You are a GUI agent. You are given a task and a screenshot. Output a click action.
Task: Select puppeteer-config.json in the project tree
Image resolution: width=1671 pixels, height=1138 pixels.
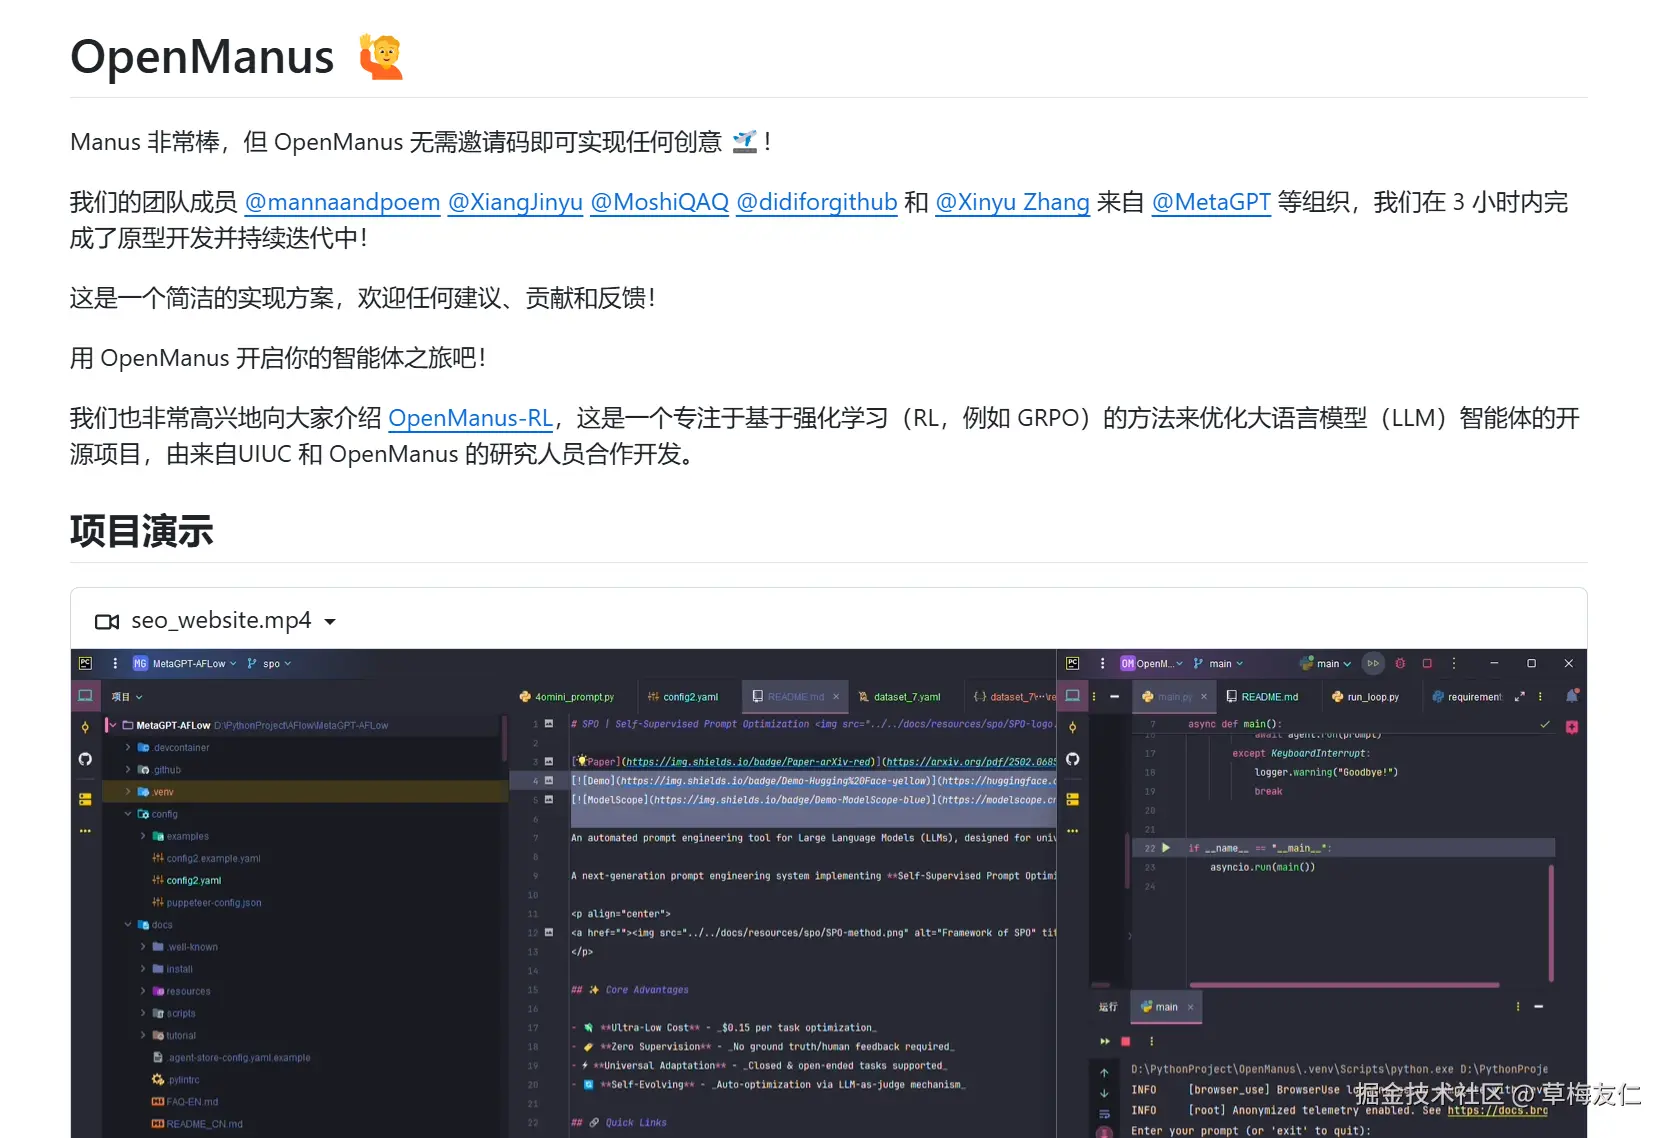coord(207,902)
